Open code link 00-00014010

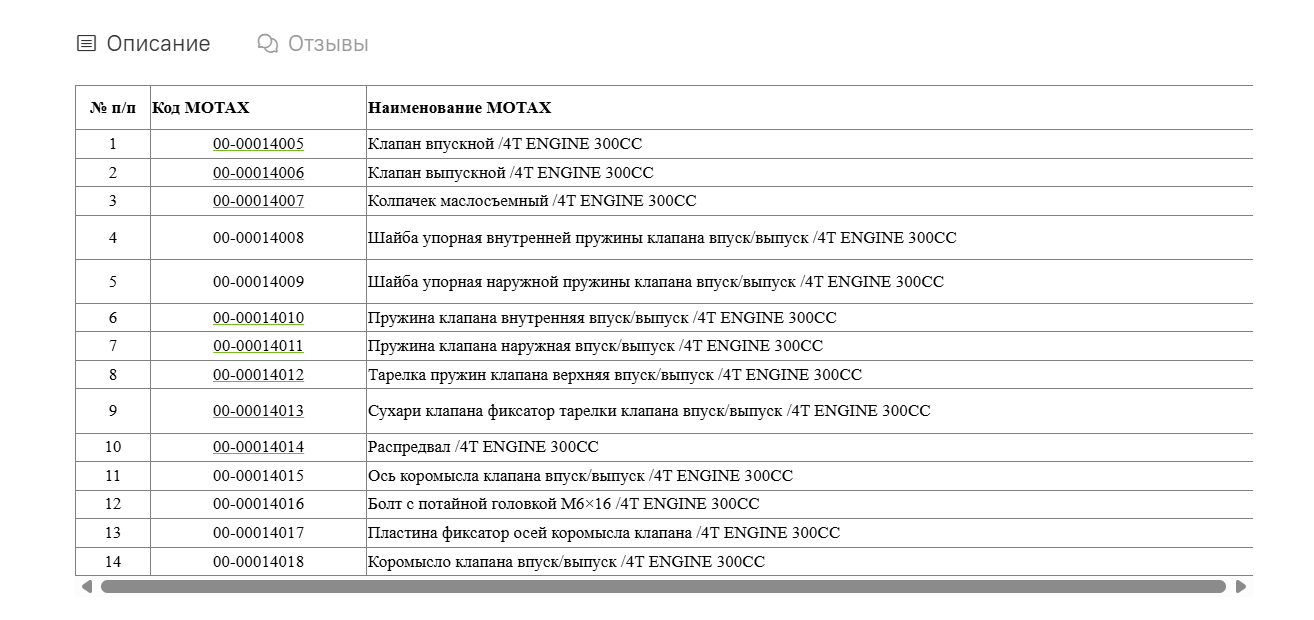pyautogui.click(x=258, y=318)
